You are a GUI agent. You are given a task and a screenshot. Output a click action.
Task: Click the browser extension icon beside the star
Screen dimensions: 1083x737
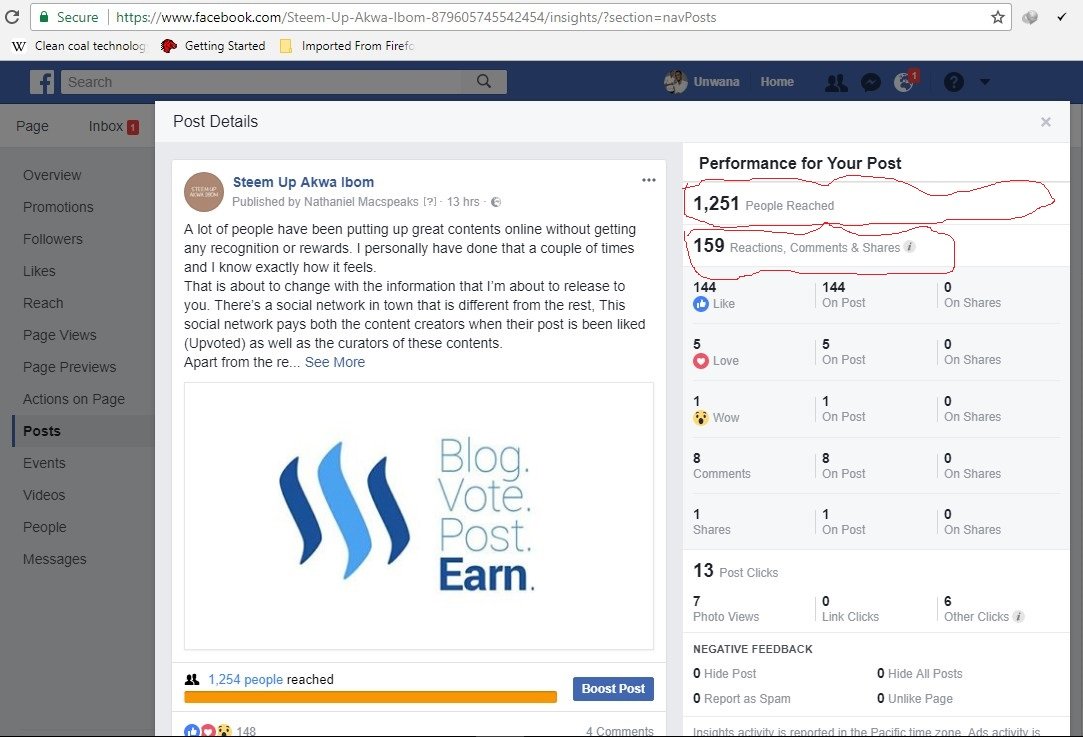(1030, 17)
